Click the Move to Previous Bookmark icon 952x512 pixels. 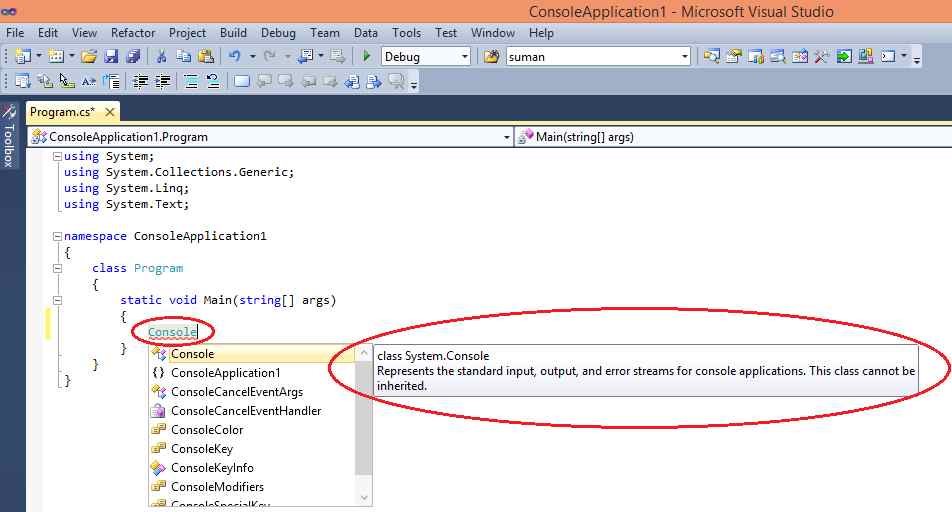264,81
